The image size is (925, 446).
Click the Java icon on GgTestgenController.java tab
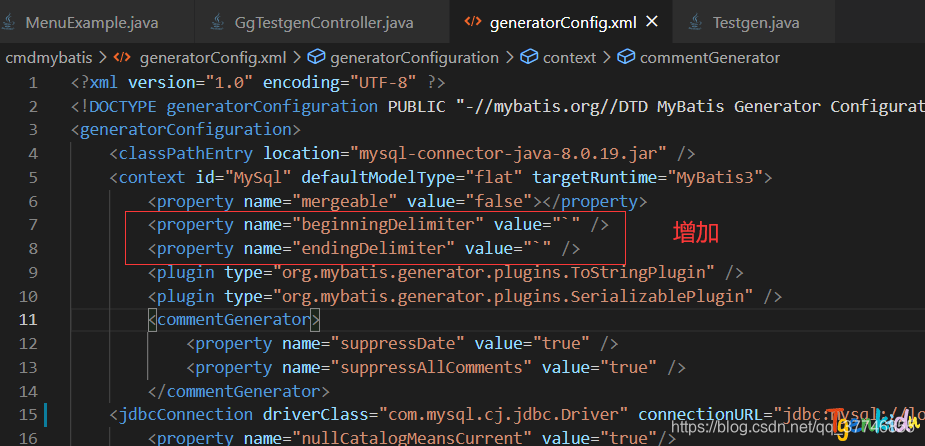218,23
